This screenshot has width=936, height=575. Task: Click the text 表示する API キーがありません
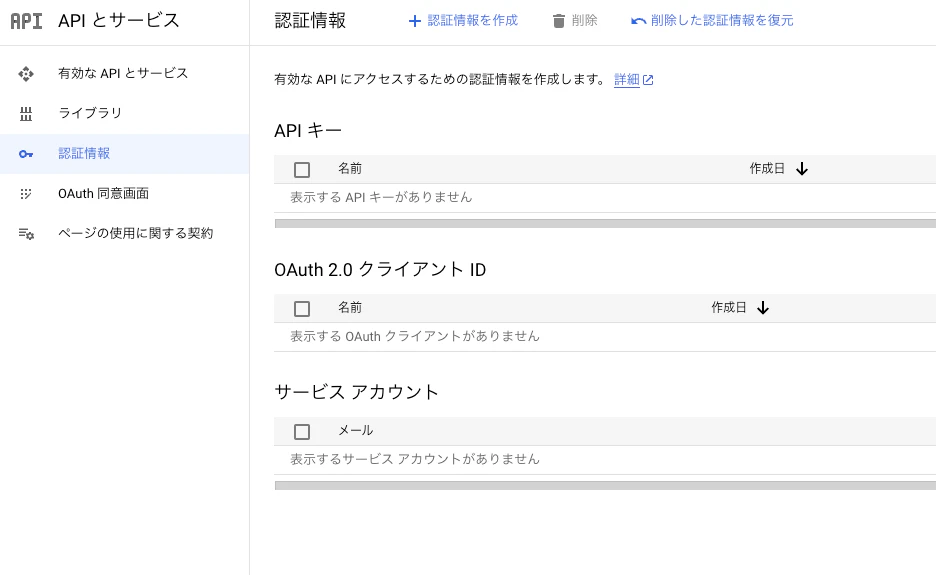pyautogui.click(x=381, y=198)
